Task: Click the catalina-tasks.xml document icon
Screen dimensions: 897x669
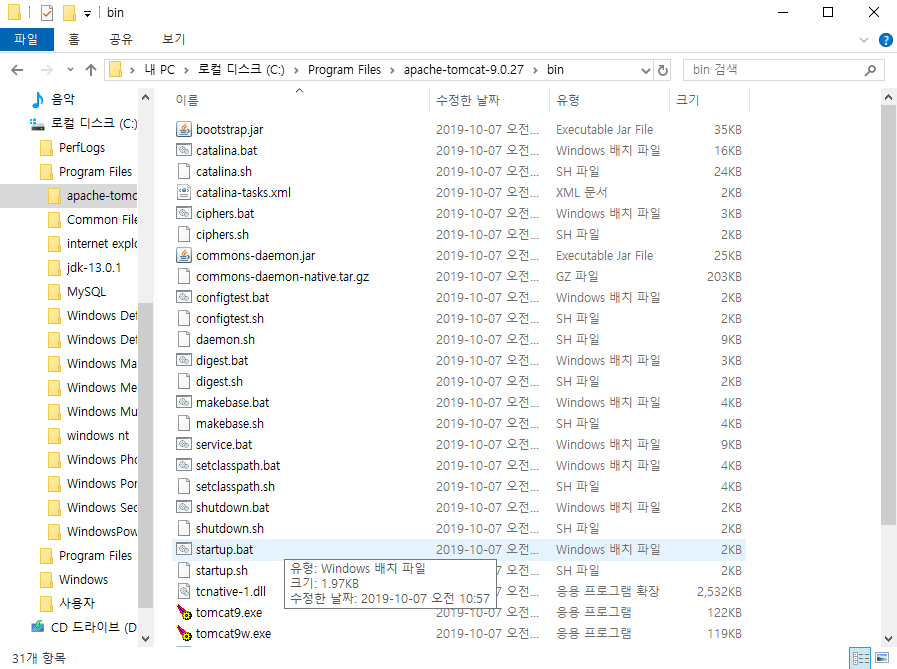Action: tap(183, 192)
